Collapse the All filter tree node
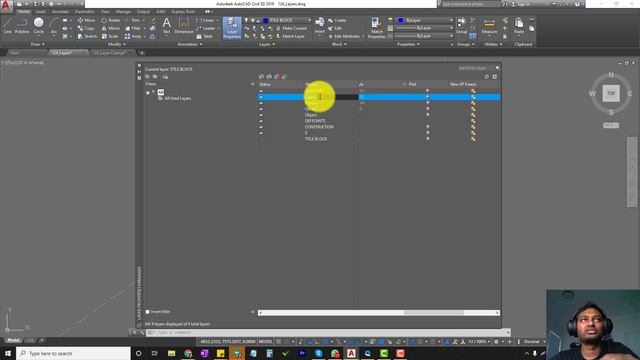640x360 pixels. pyautogui.click(x=148, y=93)
